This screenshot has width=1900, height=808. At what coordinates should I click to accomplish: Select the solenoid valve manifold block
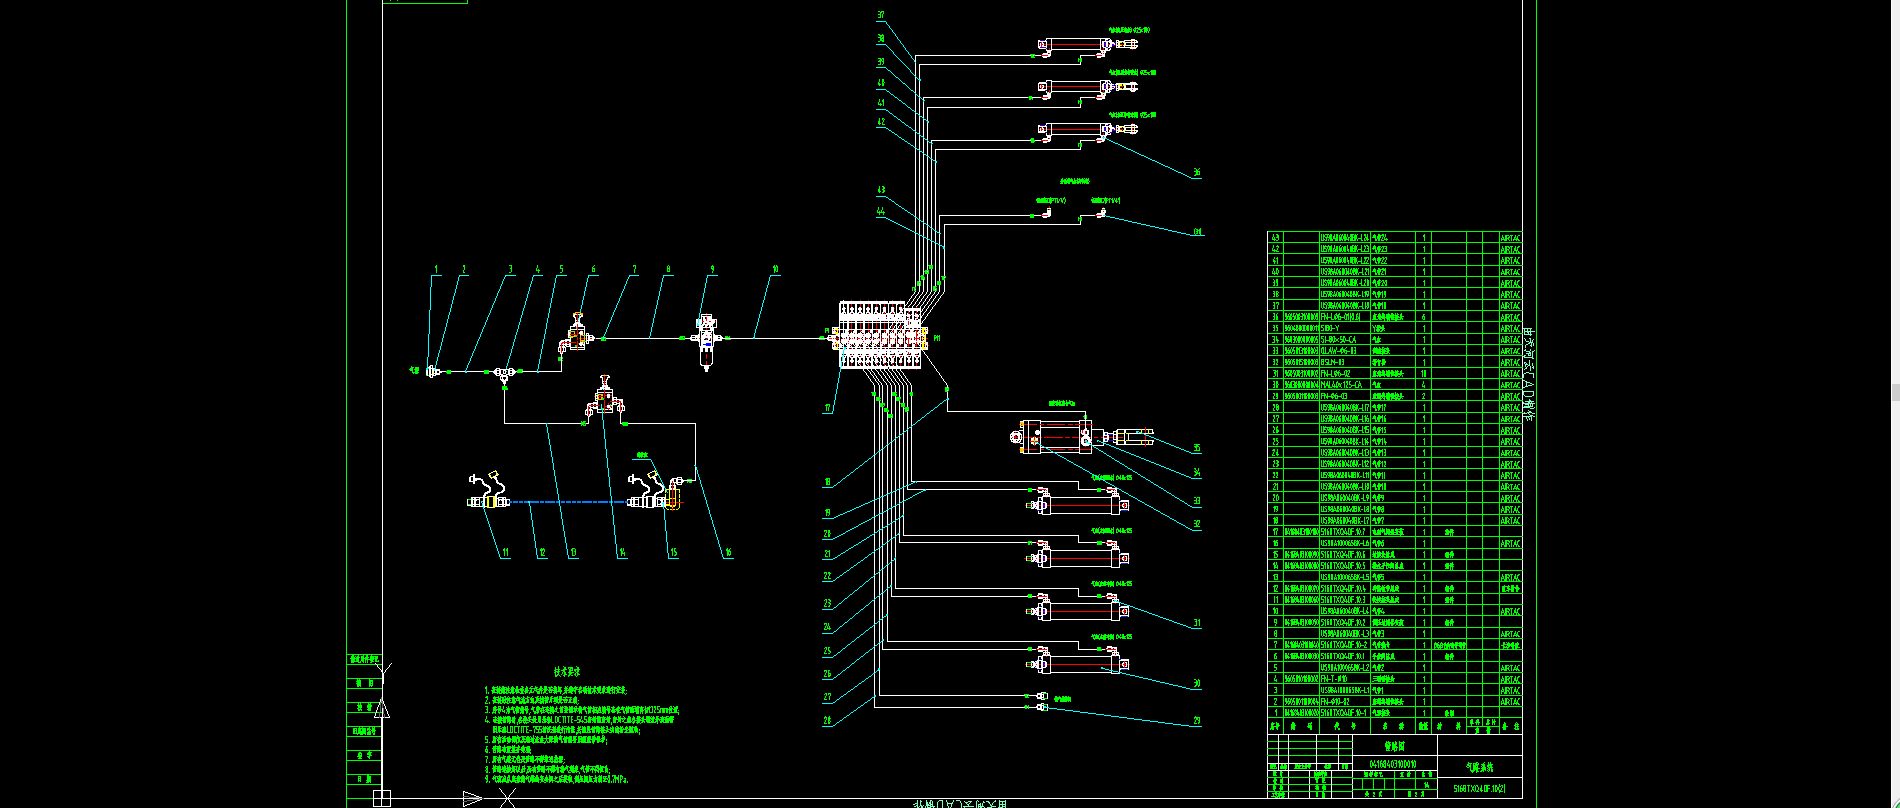tap(882, 335)
